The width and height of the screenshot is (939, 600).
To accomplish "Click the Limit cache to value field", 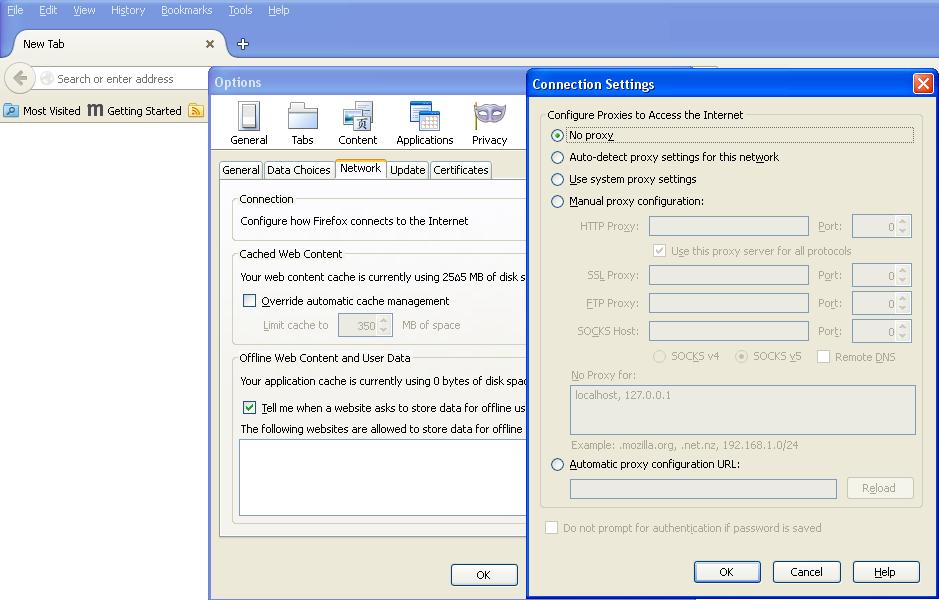I will [x=358, y=325].
